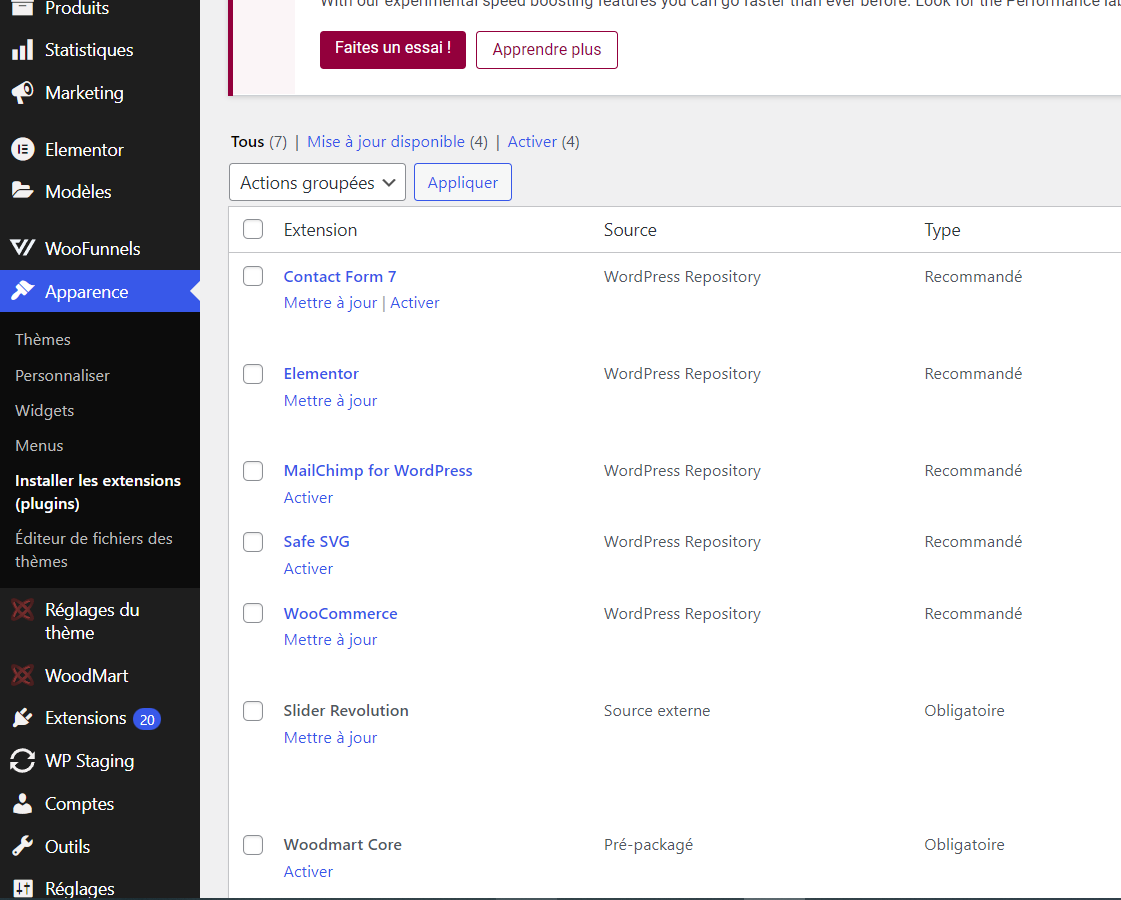1121x900 pixels.
Task: Open the Elementor plugin title link
Action: tap(321, 373)
